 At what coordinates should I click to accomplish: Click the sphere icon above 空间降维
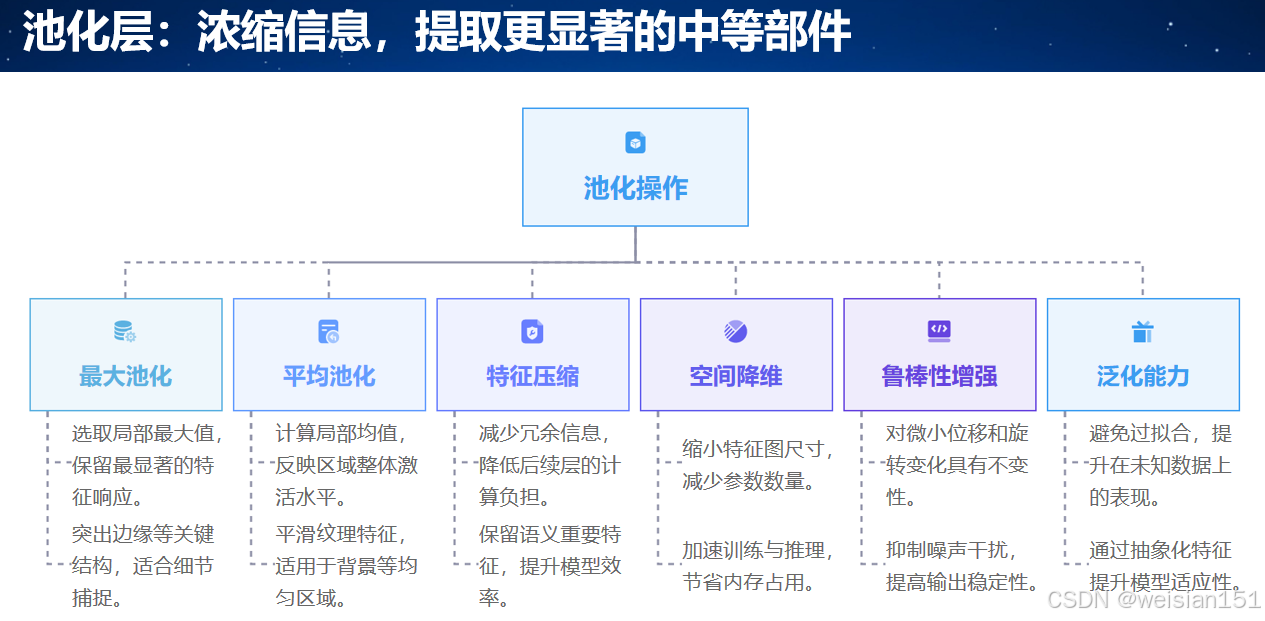[x=736, y=331]
